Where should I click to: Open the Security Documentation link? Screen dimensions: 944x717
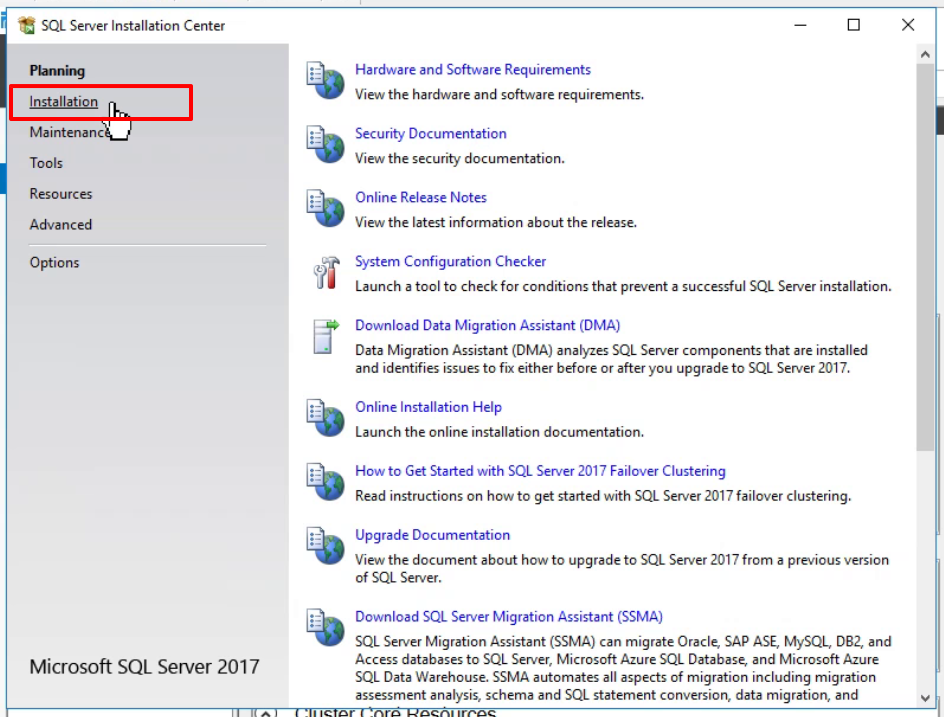pyautogui.click(x=430, y=133)
